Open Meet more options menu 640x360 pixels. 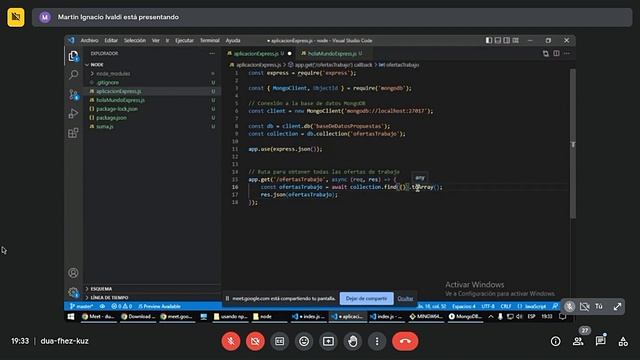click(x=377, y=341)
